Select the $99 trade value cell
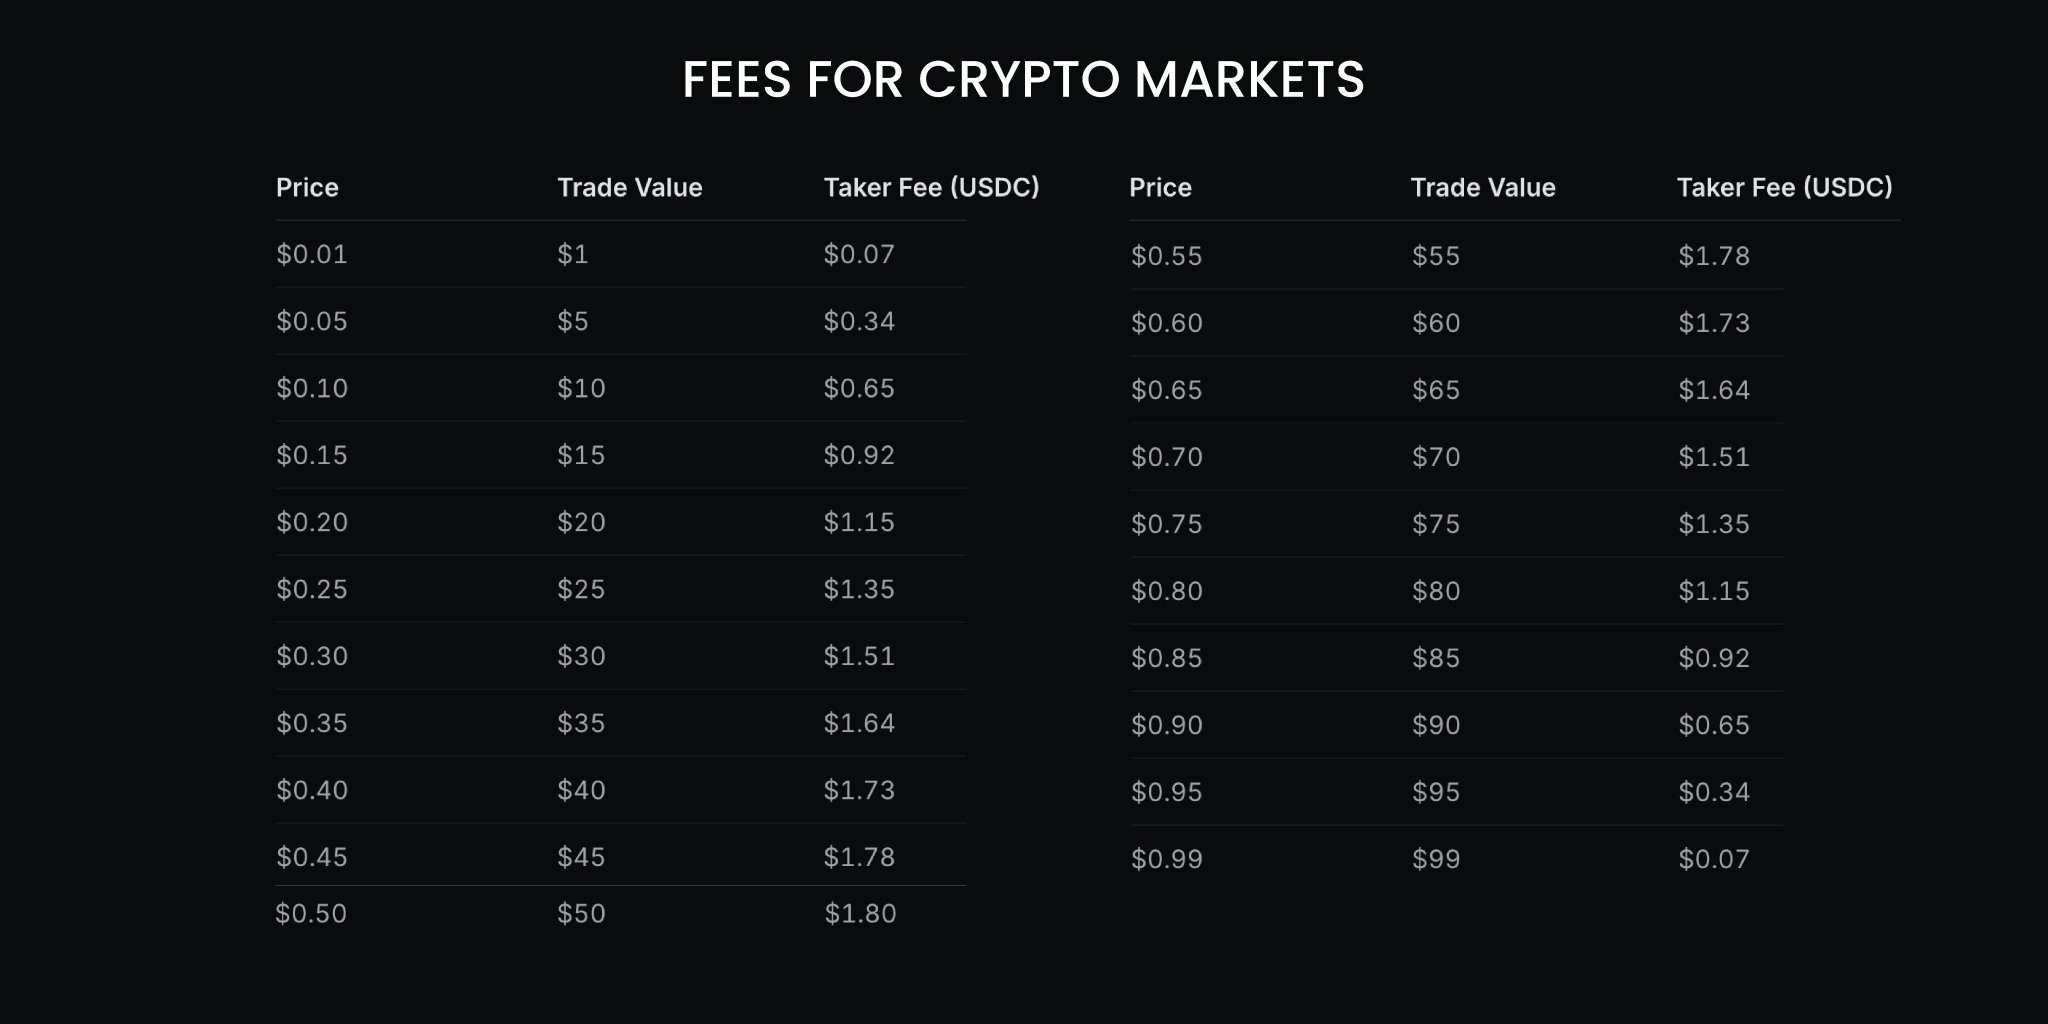This screenshot has width=2048, height=1024. pos(1436,859)
